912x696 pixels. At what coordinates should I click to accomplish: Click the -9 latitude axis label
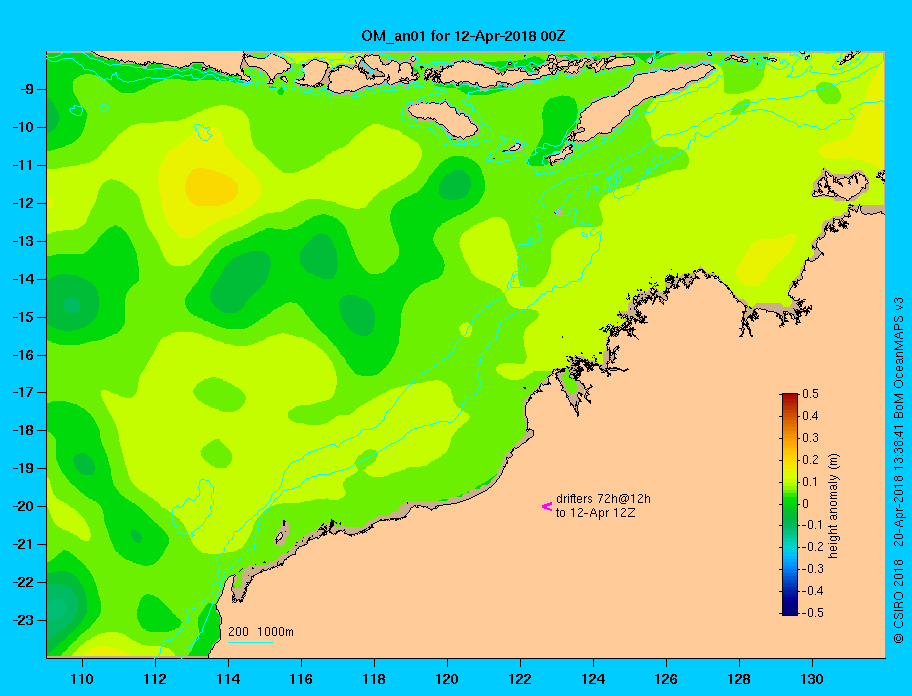click(x=27, y=90)
